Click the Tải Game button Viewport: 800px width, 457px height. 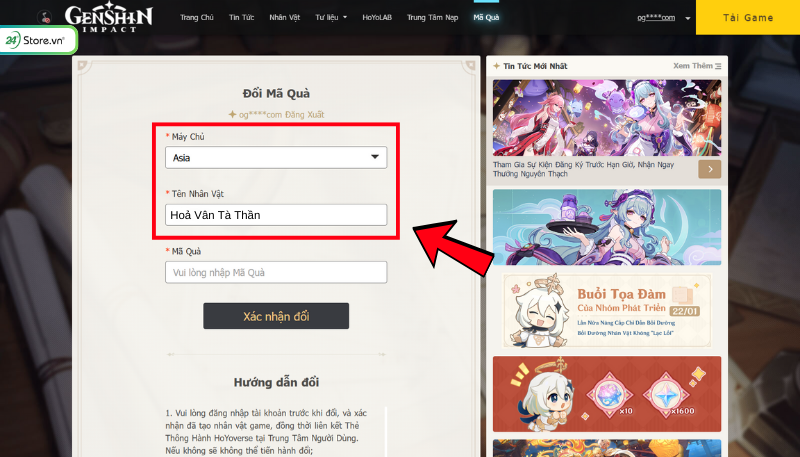click(x=748, y=17)
